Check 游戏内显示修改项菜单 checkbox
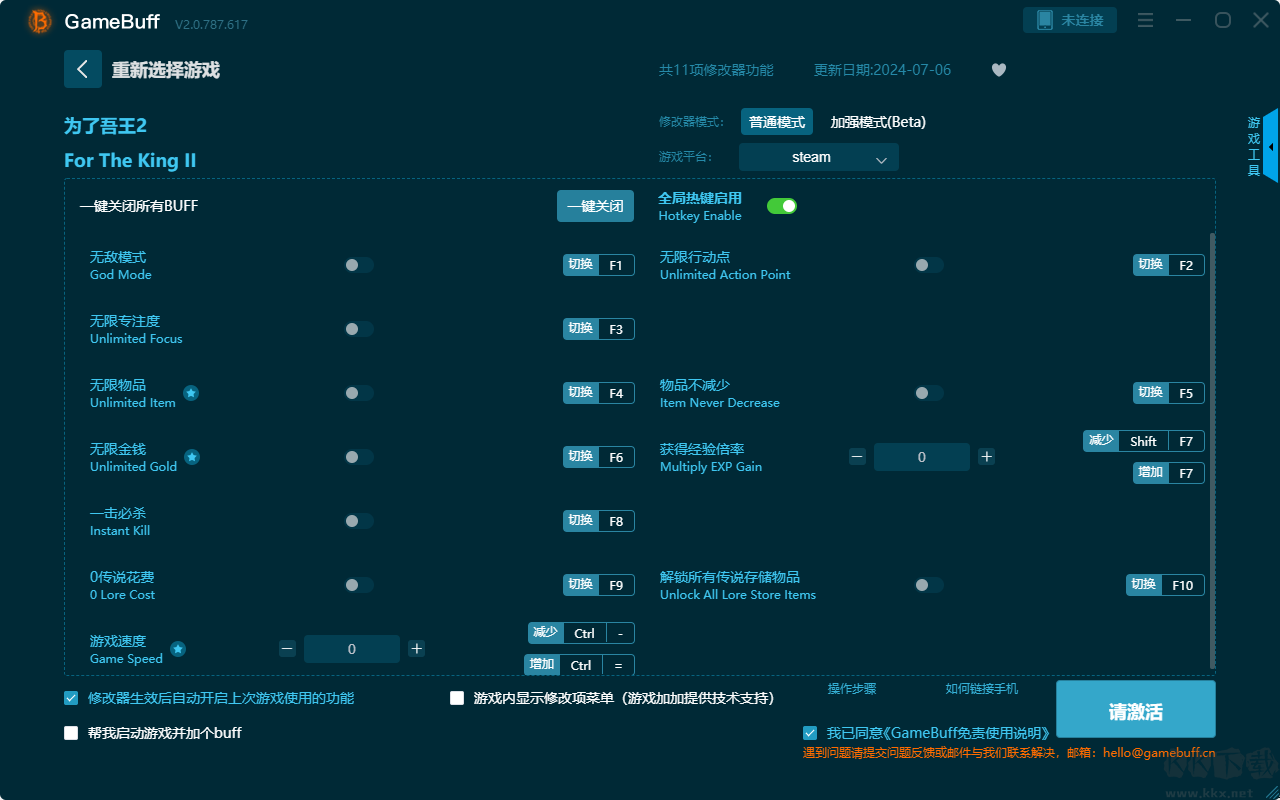This screenshot has width=1280, height=800. [457, 698]
